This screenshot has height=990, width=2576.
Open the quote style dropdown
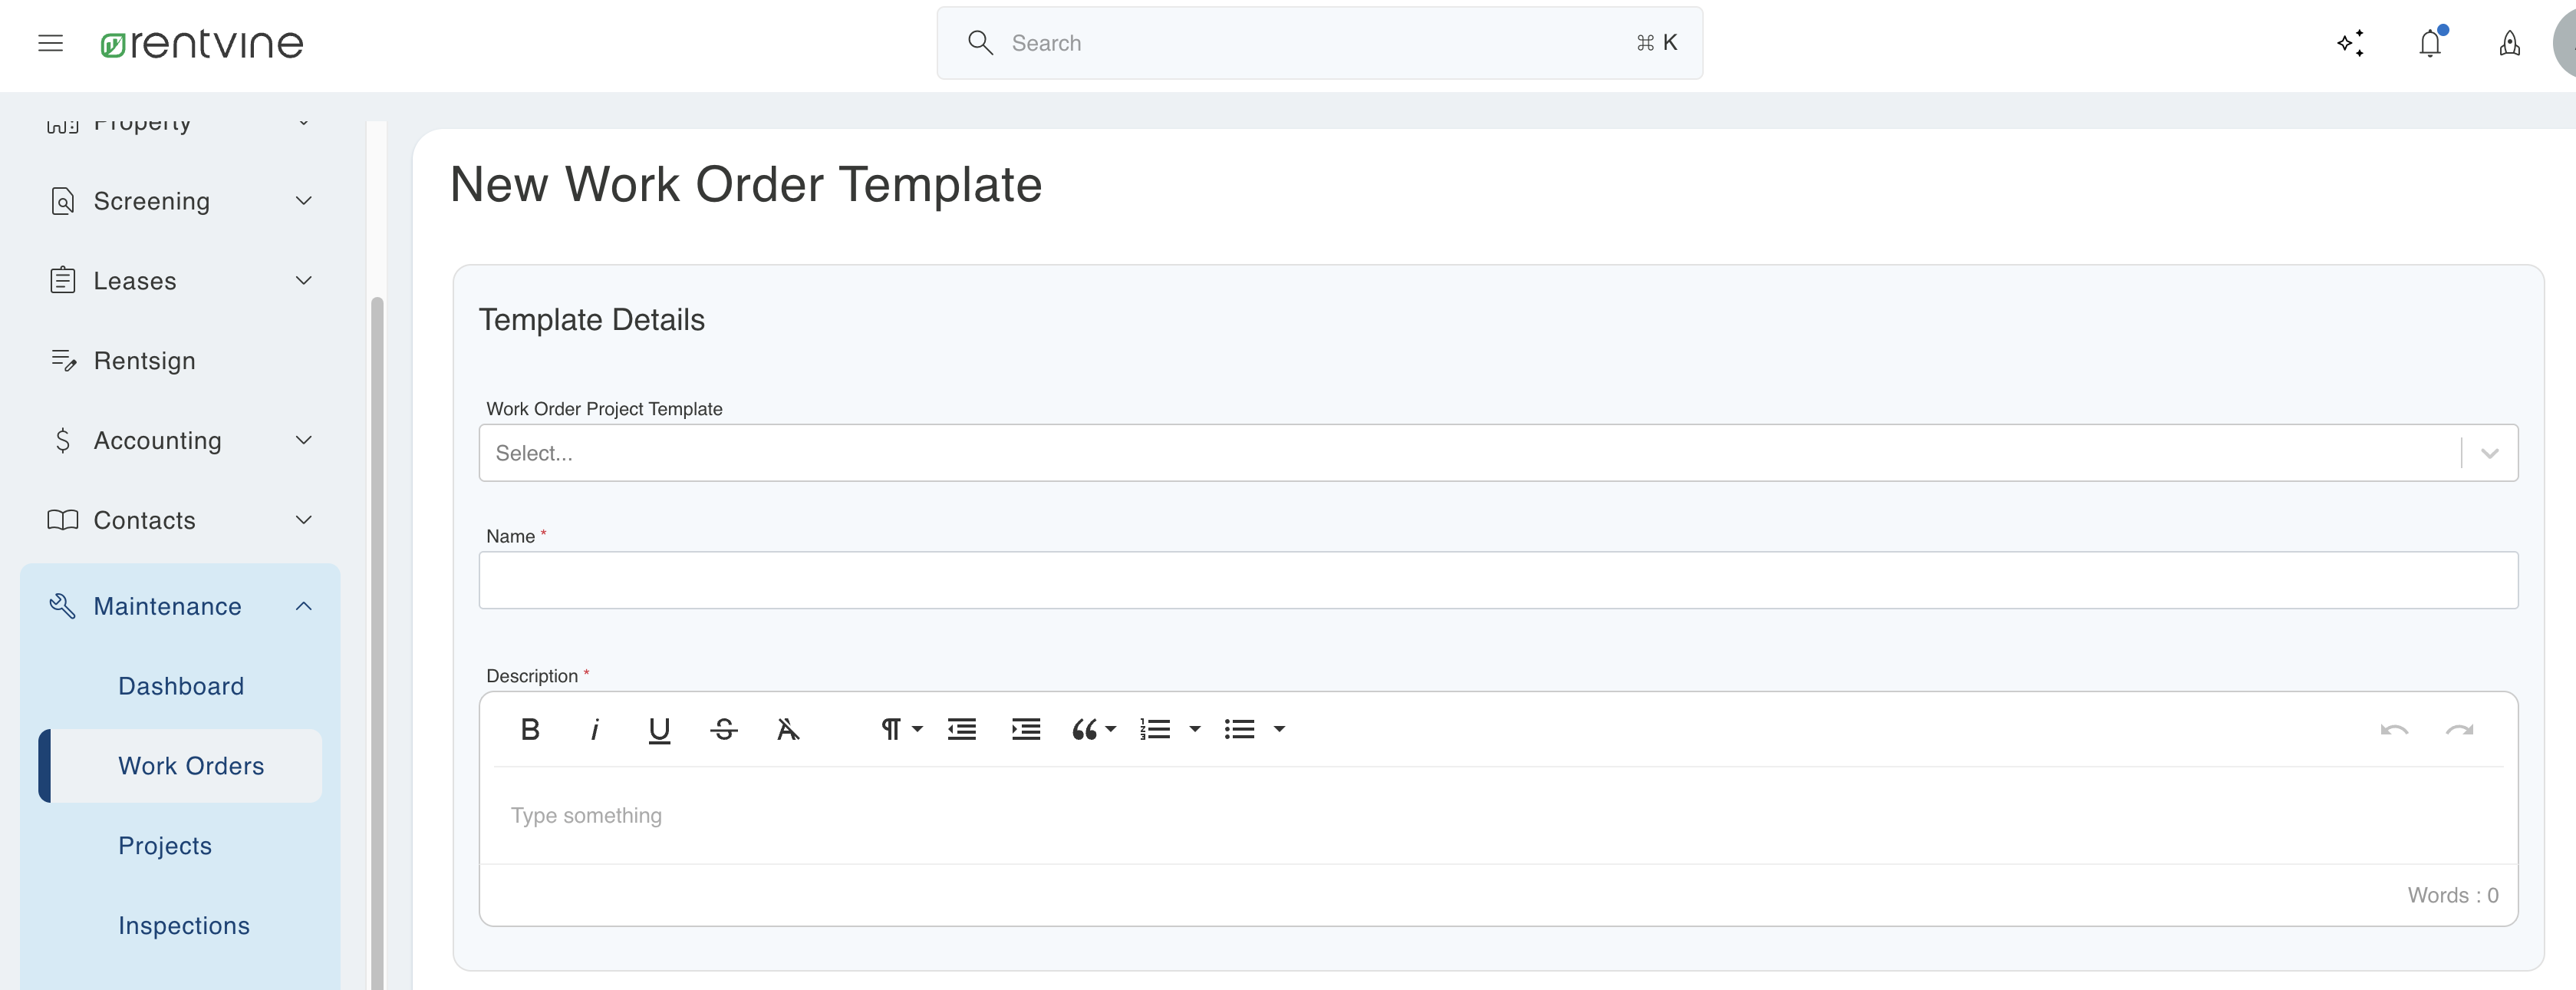(1093, 730)
